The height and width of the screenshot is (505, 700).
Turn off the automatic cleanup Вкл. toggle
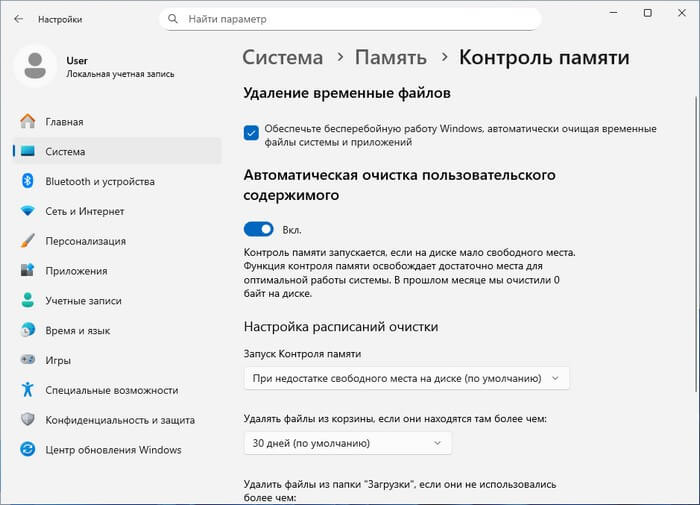pyautogui.click(x=258, y=229)
